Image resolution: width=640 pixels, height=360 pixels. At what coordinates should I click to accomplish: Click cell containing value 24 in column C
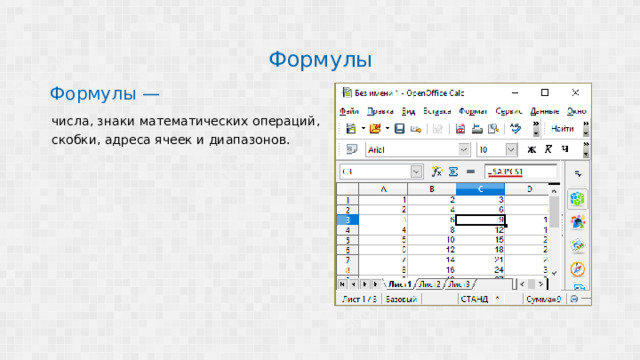(480, 270)
